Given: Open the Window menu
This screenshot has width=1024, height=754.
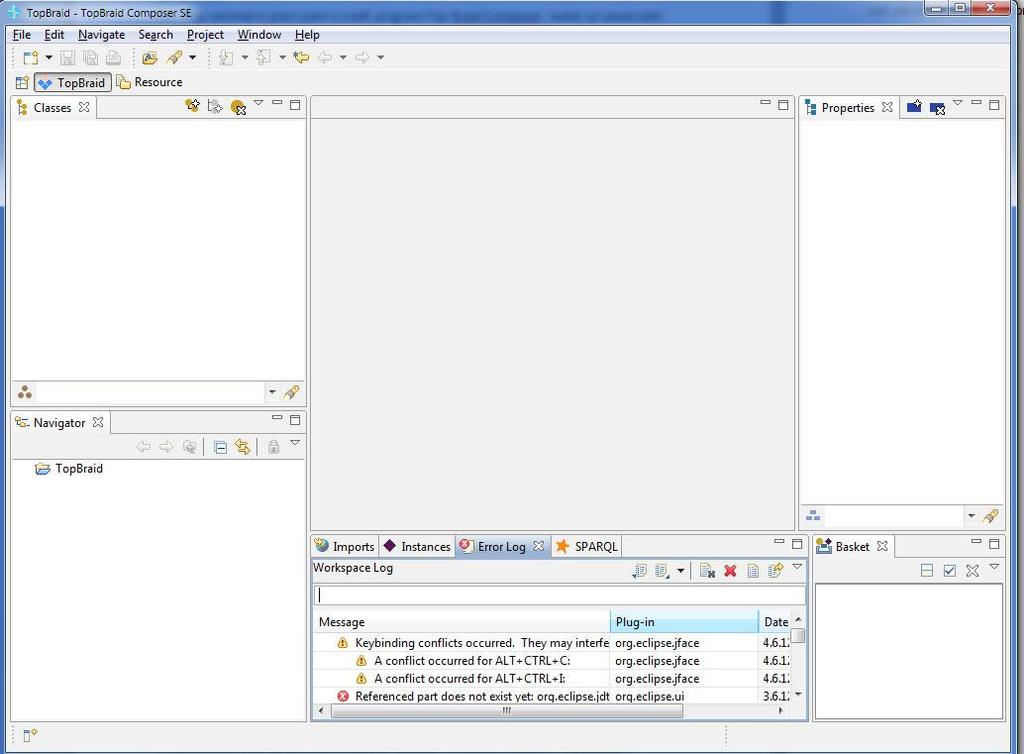Looking at the screenshot, I should point(259,35).
